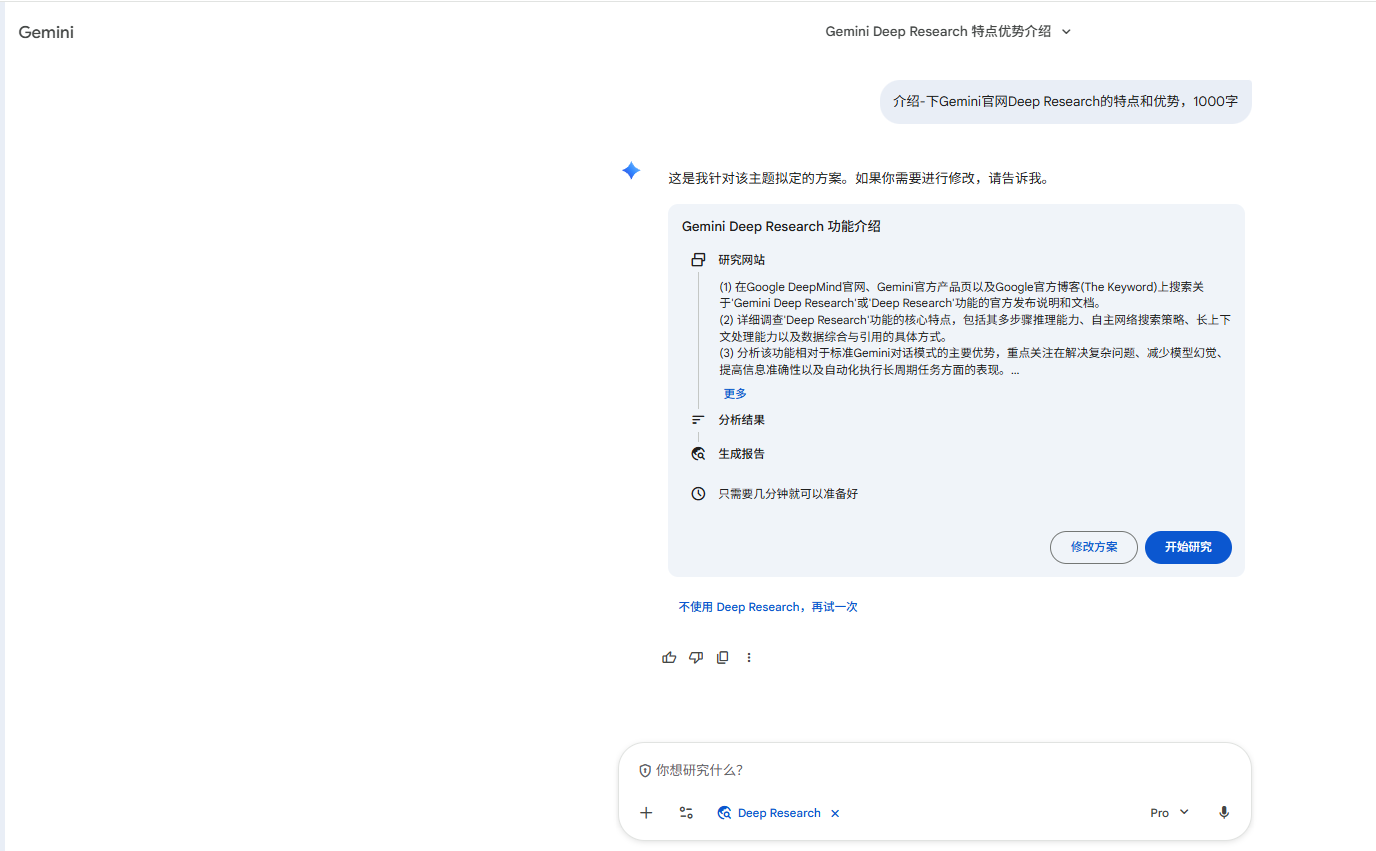Screen dimensions: 1376x851
Task: Click the blue Gemini sparkle icon
Action: (631, 171)
